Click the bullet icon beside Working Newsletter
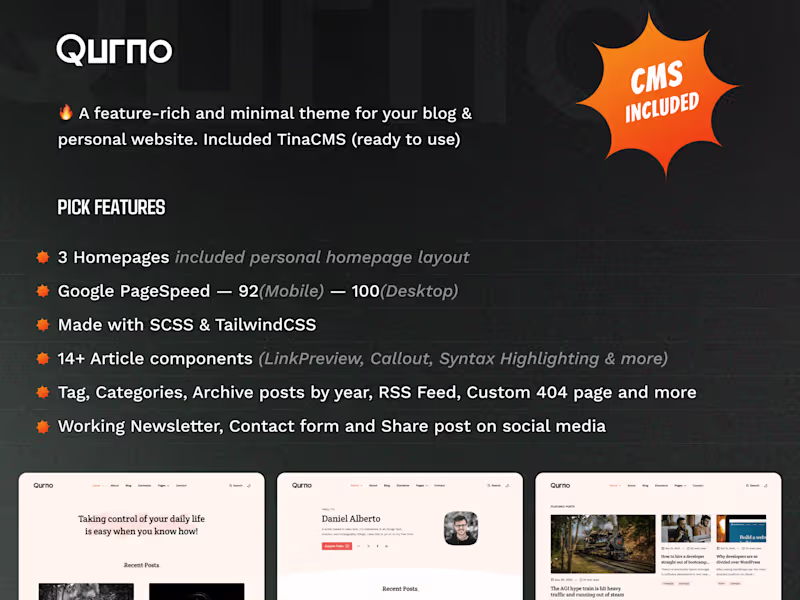800x600 pixels. pos(43,426)
